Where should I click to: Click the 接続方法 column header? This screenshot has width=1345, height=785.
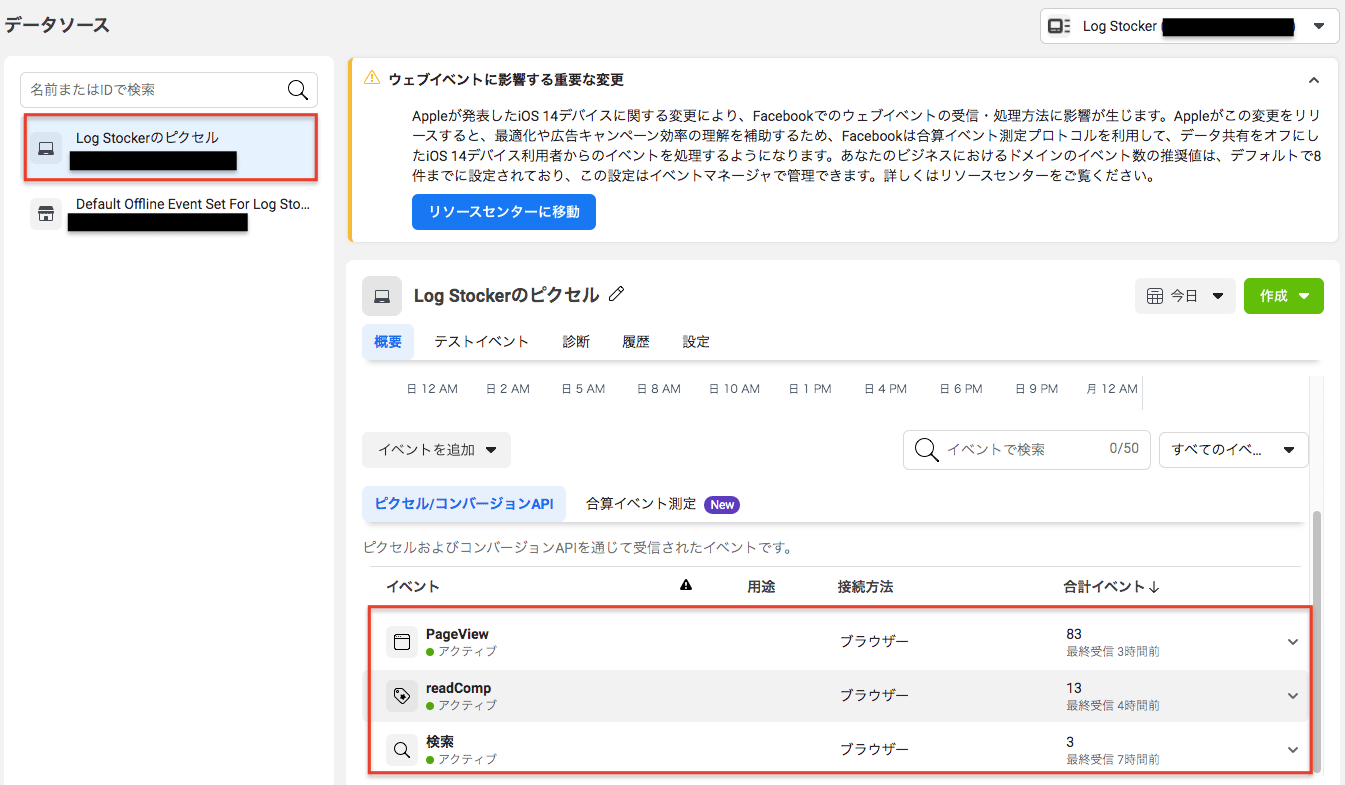(x=865, y=587)
